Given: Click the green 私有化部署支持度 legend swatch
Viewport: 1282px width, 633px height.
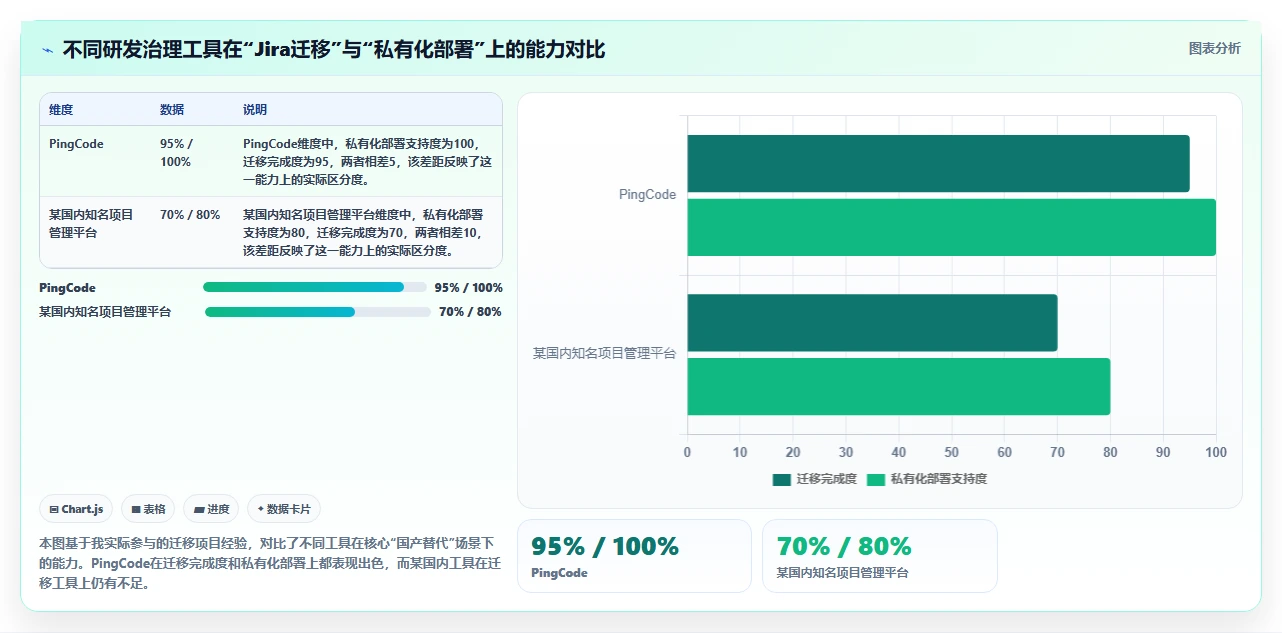Looking at the screenshot, I should pos(876,479).
